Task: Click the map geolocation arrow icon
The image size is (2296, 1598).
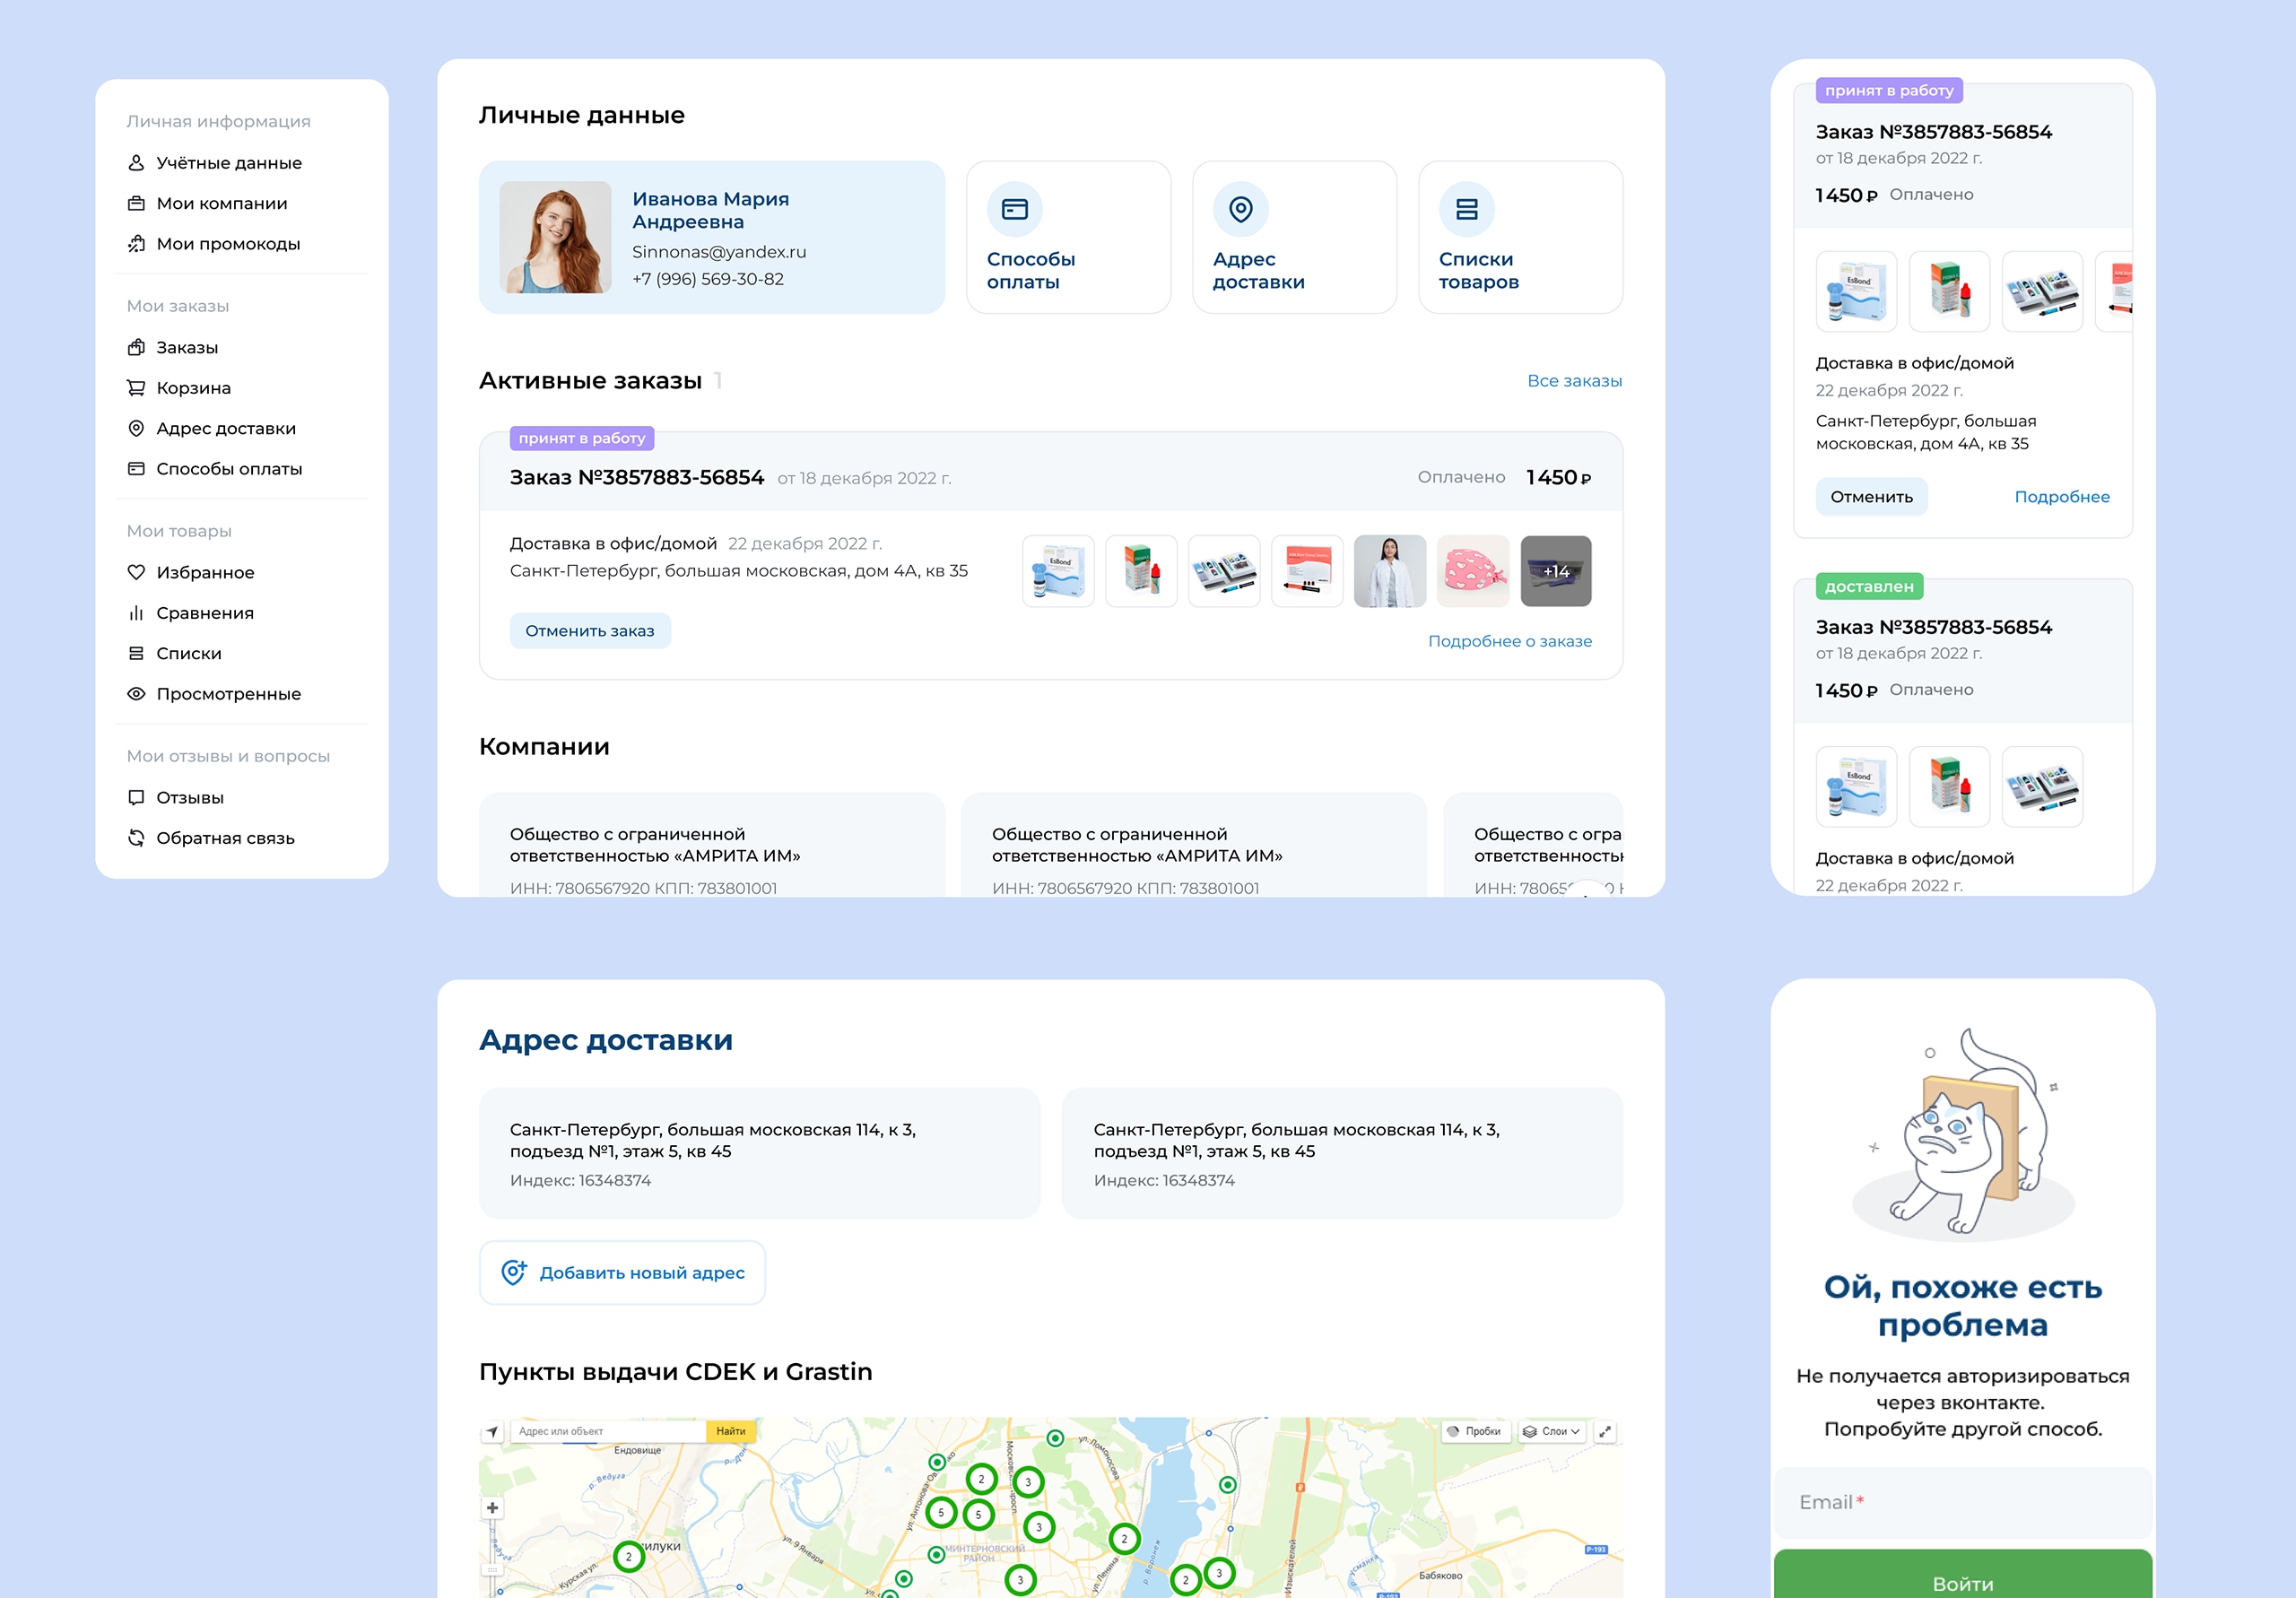Action: point(492,1431)
